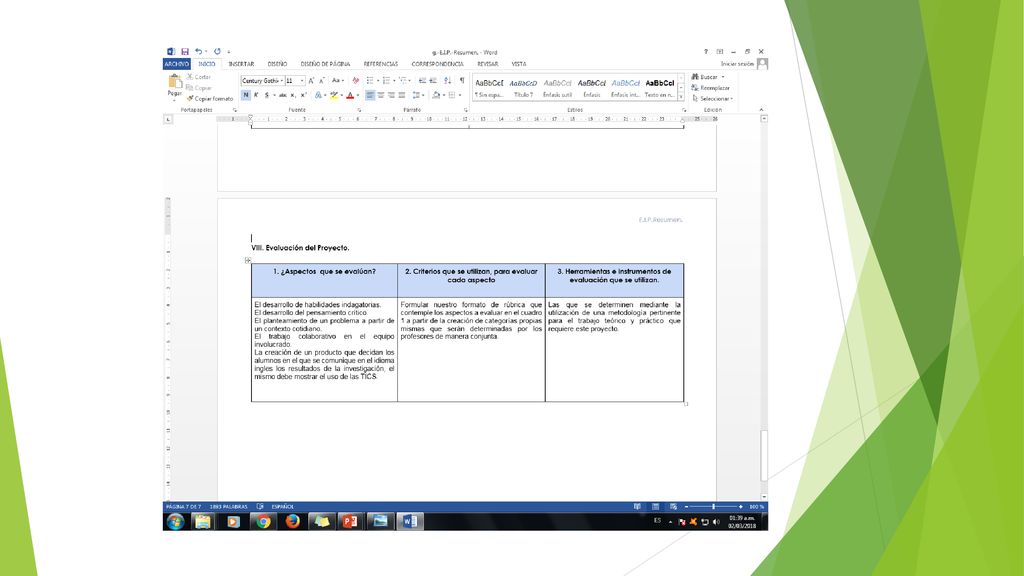This screenshot has height=576, width=1024.
Task: Switch to read mode view
Action: point(637,507)
